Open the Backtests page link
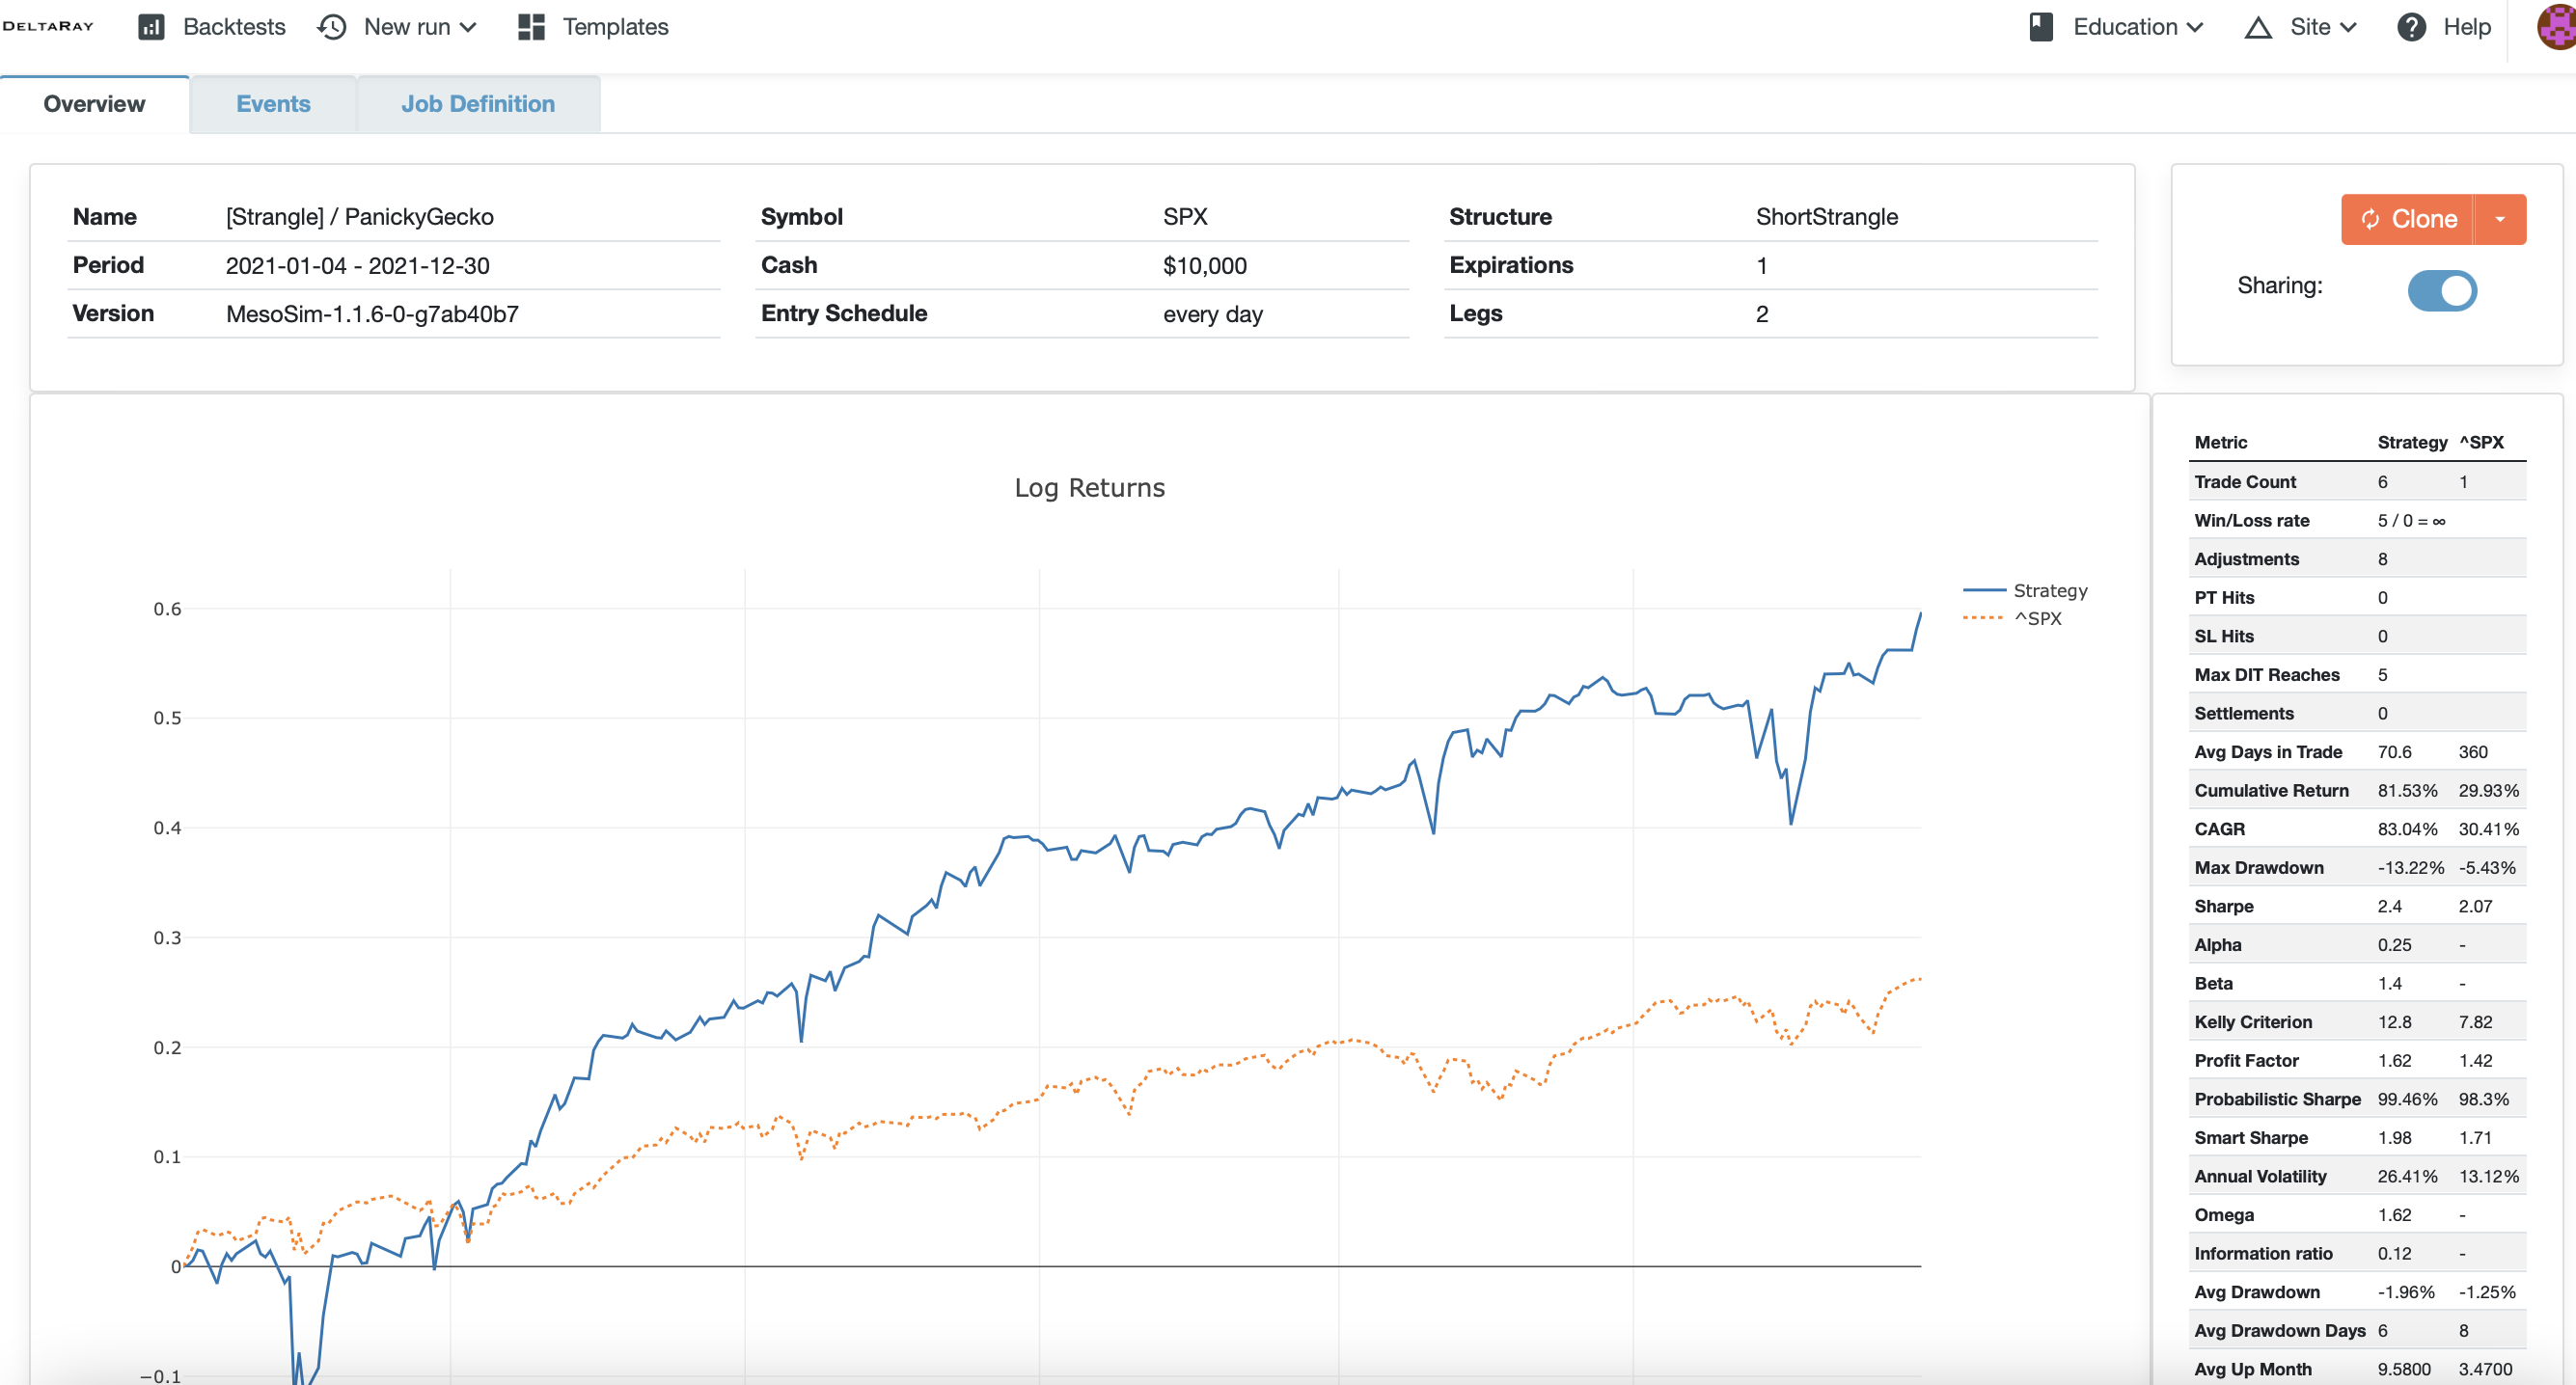Viewport: 2576px width, 1385px height. pyautogui.click(x=234, y=27)
